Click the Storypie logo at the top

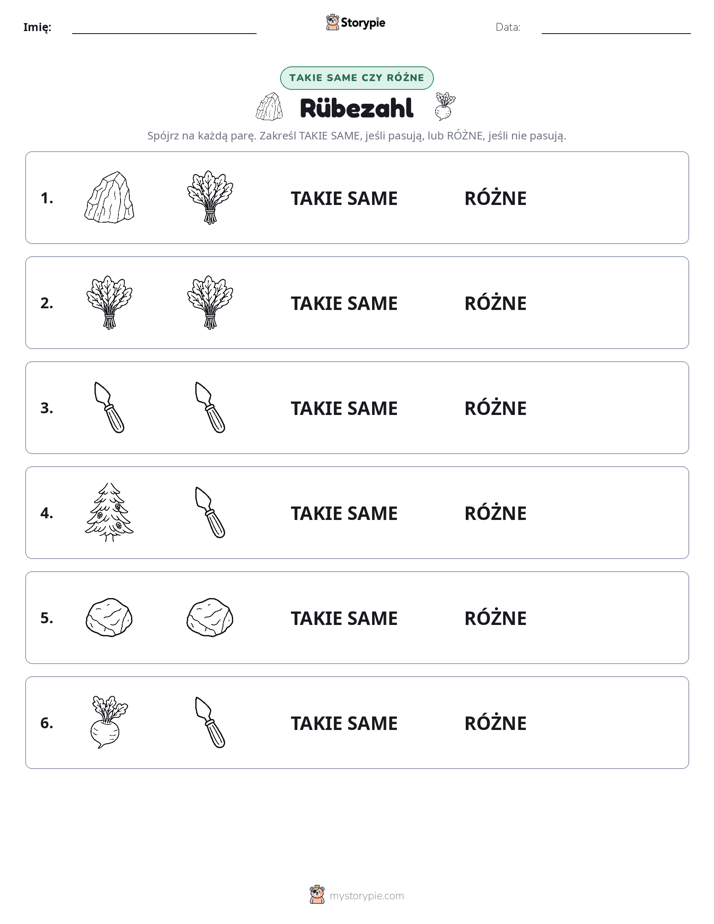click(356, 22)
